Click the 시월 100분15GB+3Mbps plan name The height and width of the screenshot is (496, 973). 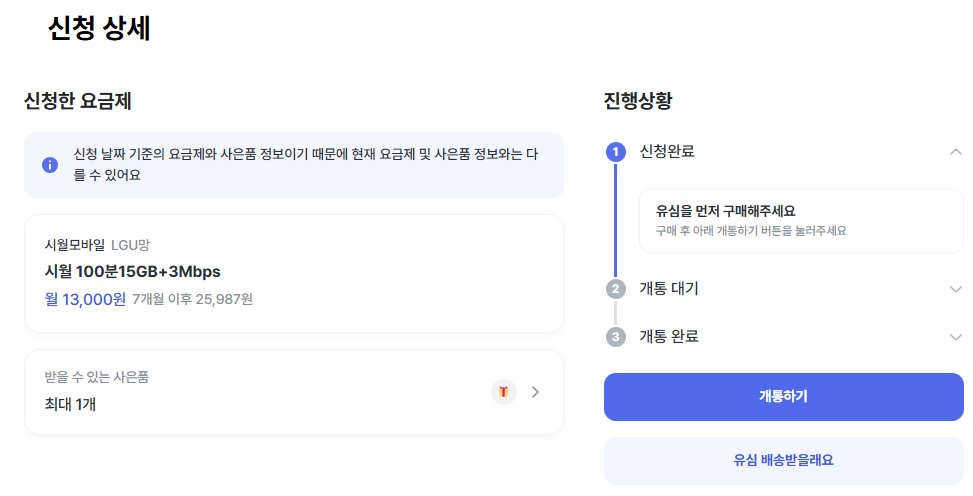point(132,272)
